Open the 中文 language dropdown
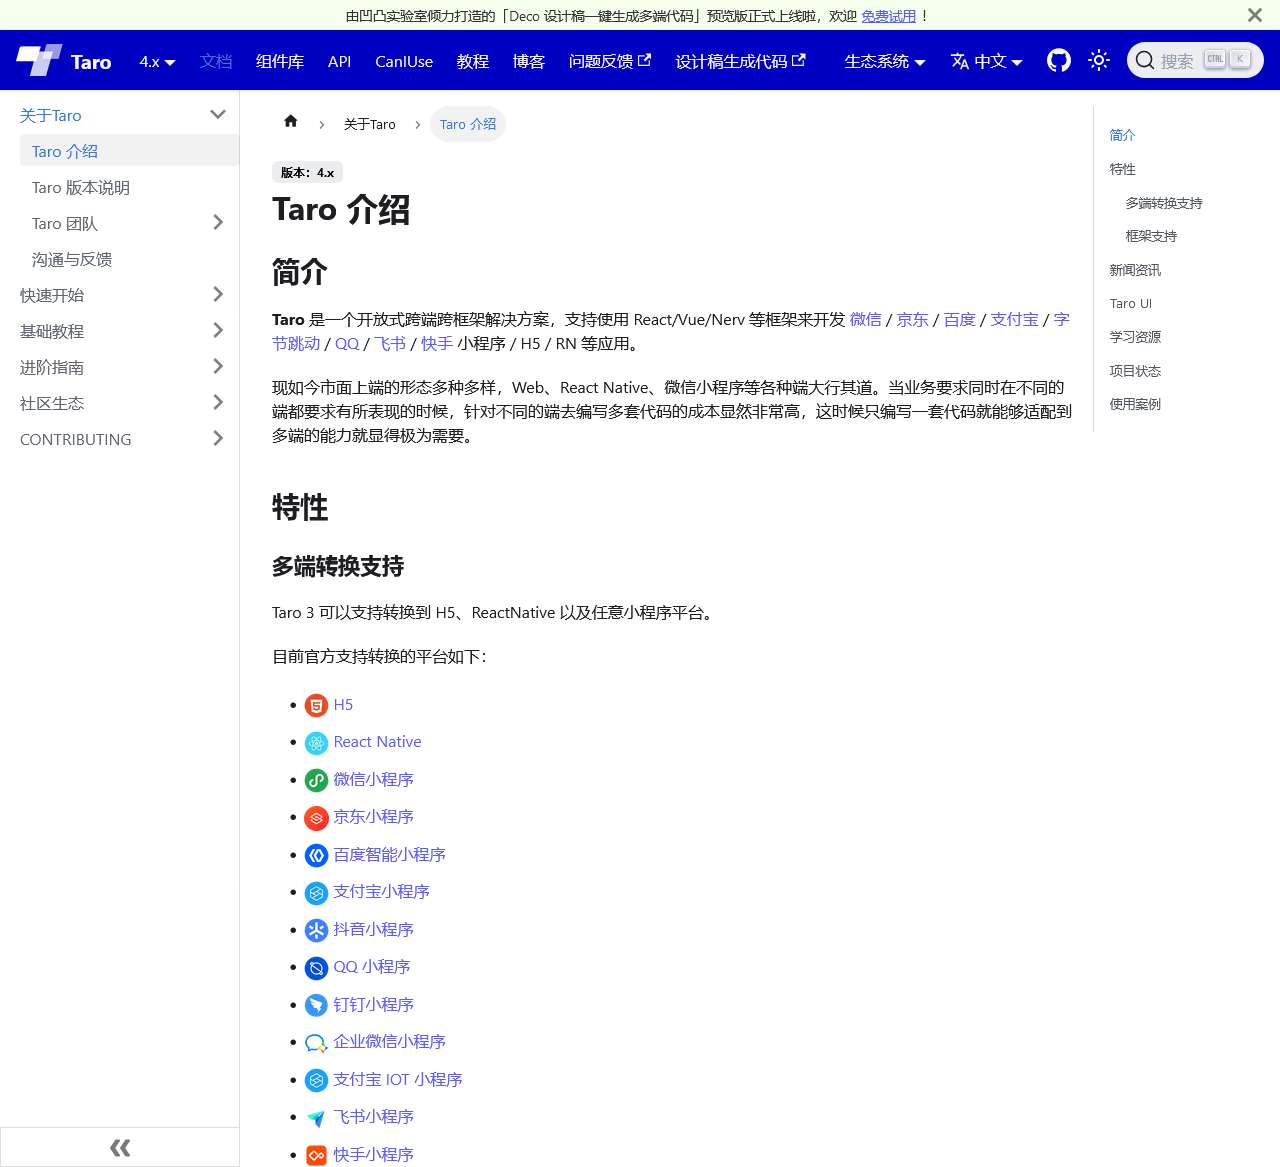This screenshot has height=1167, width=1280. pos(986,61)
